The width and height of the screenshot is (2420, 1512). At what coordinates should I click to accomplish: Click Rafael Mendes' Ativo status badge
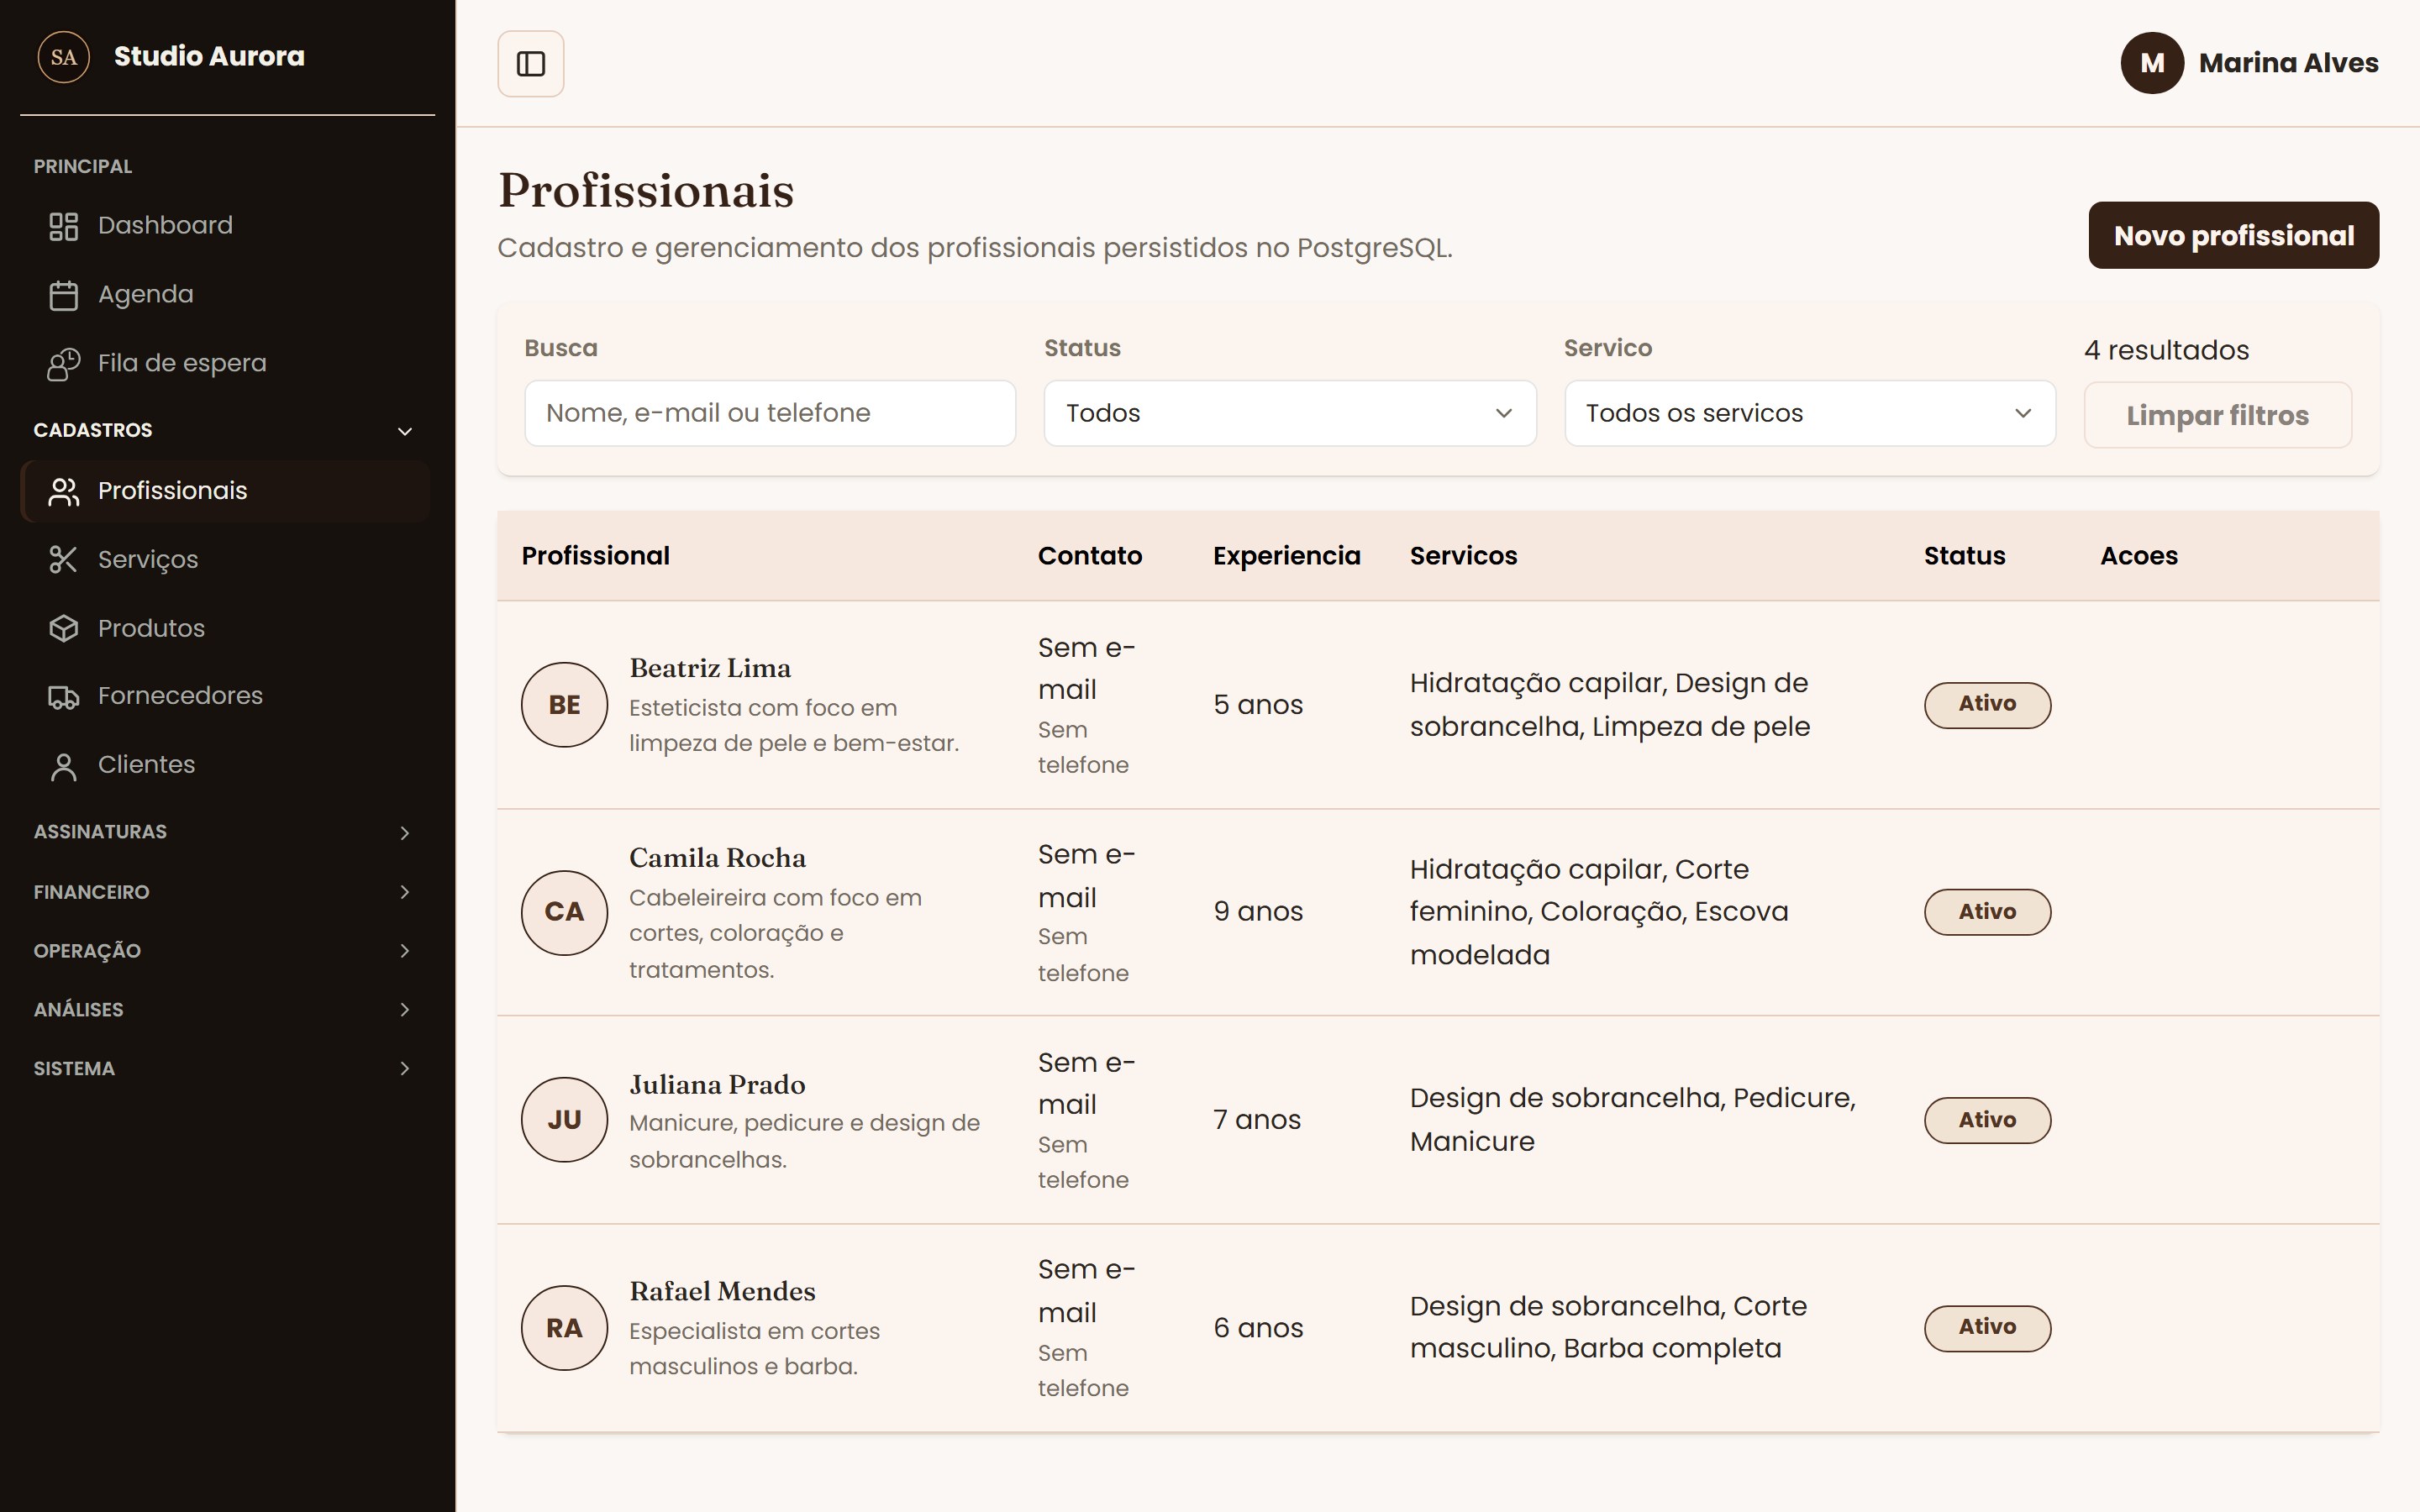click(x=1987, y=1328)
